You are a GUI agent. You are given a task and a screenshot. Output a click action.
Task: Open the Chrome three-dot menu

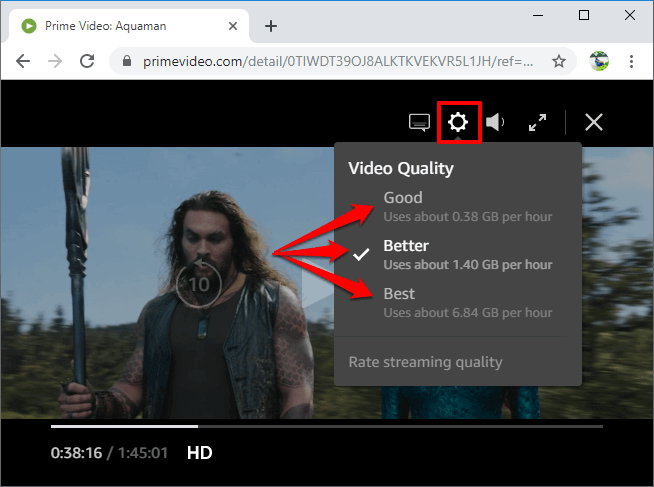633,61
